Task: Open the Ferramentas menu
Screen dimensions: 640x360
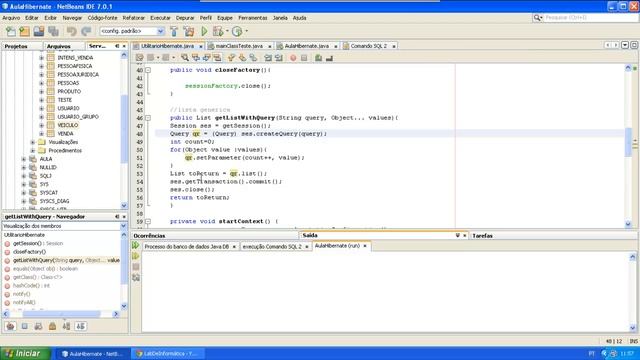Action: [253, 18]
